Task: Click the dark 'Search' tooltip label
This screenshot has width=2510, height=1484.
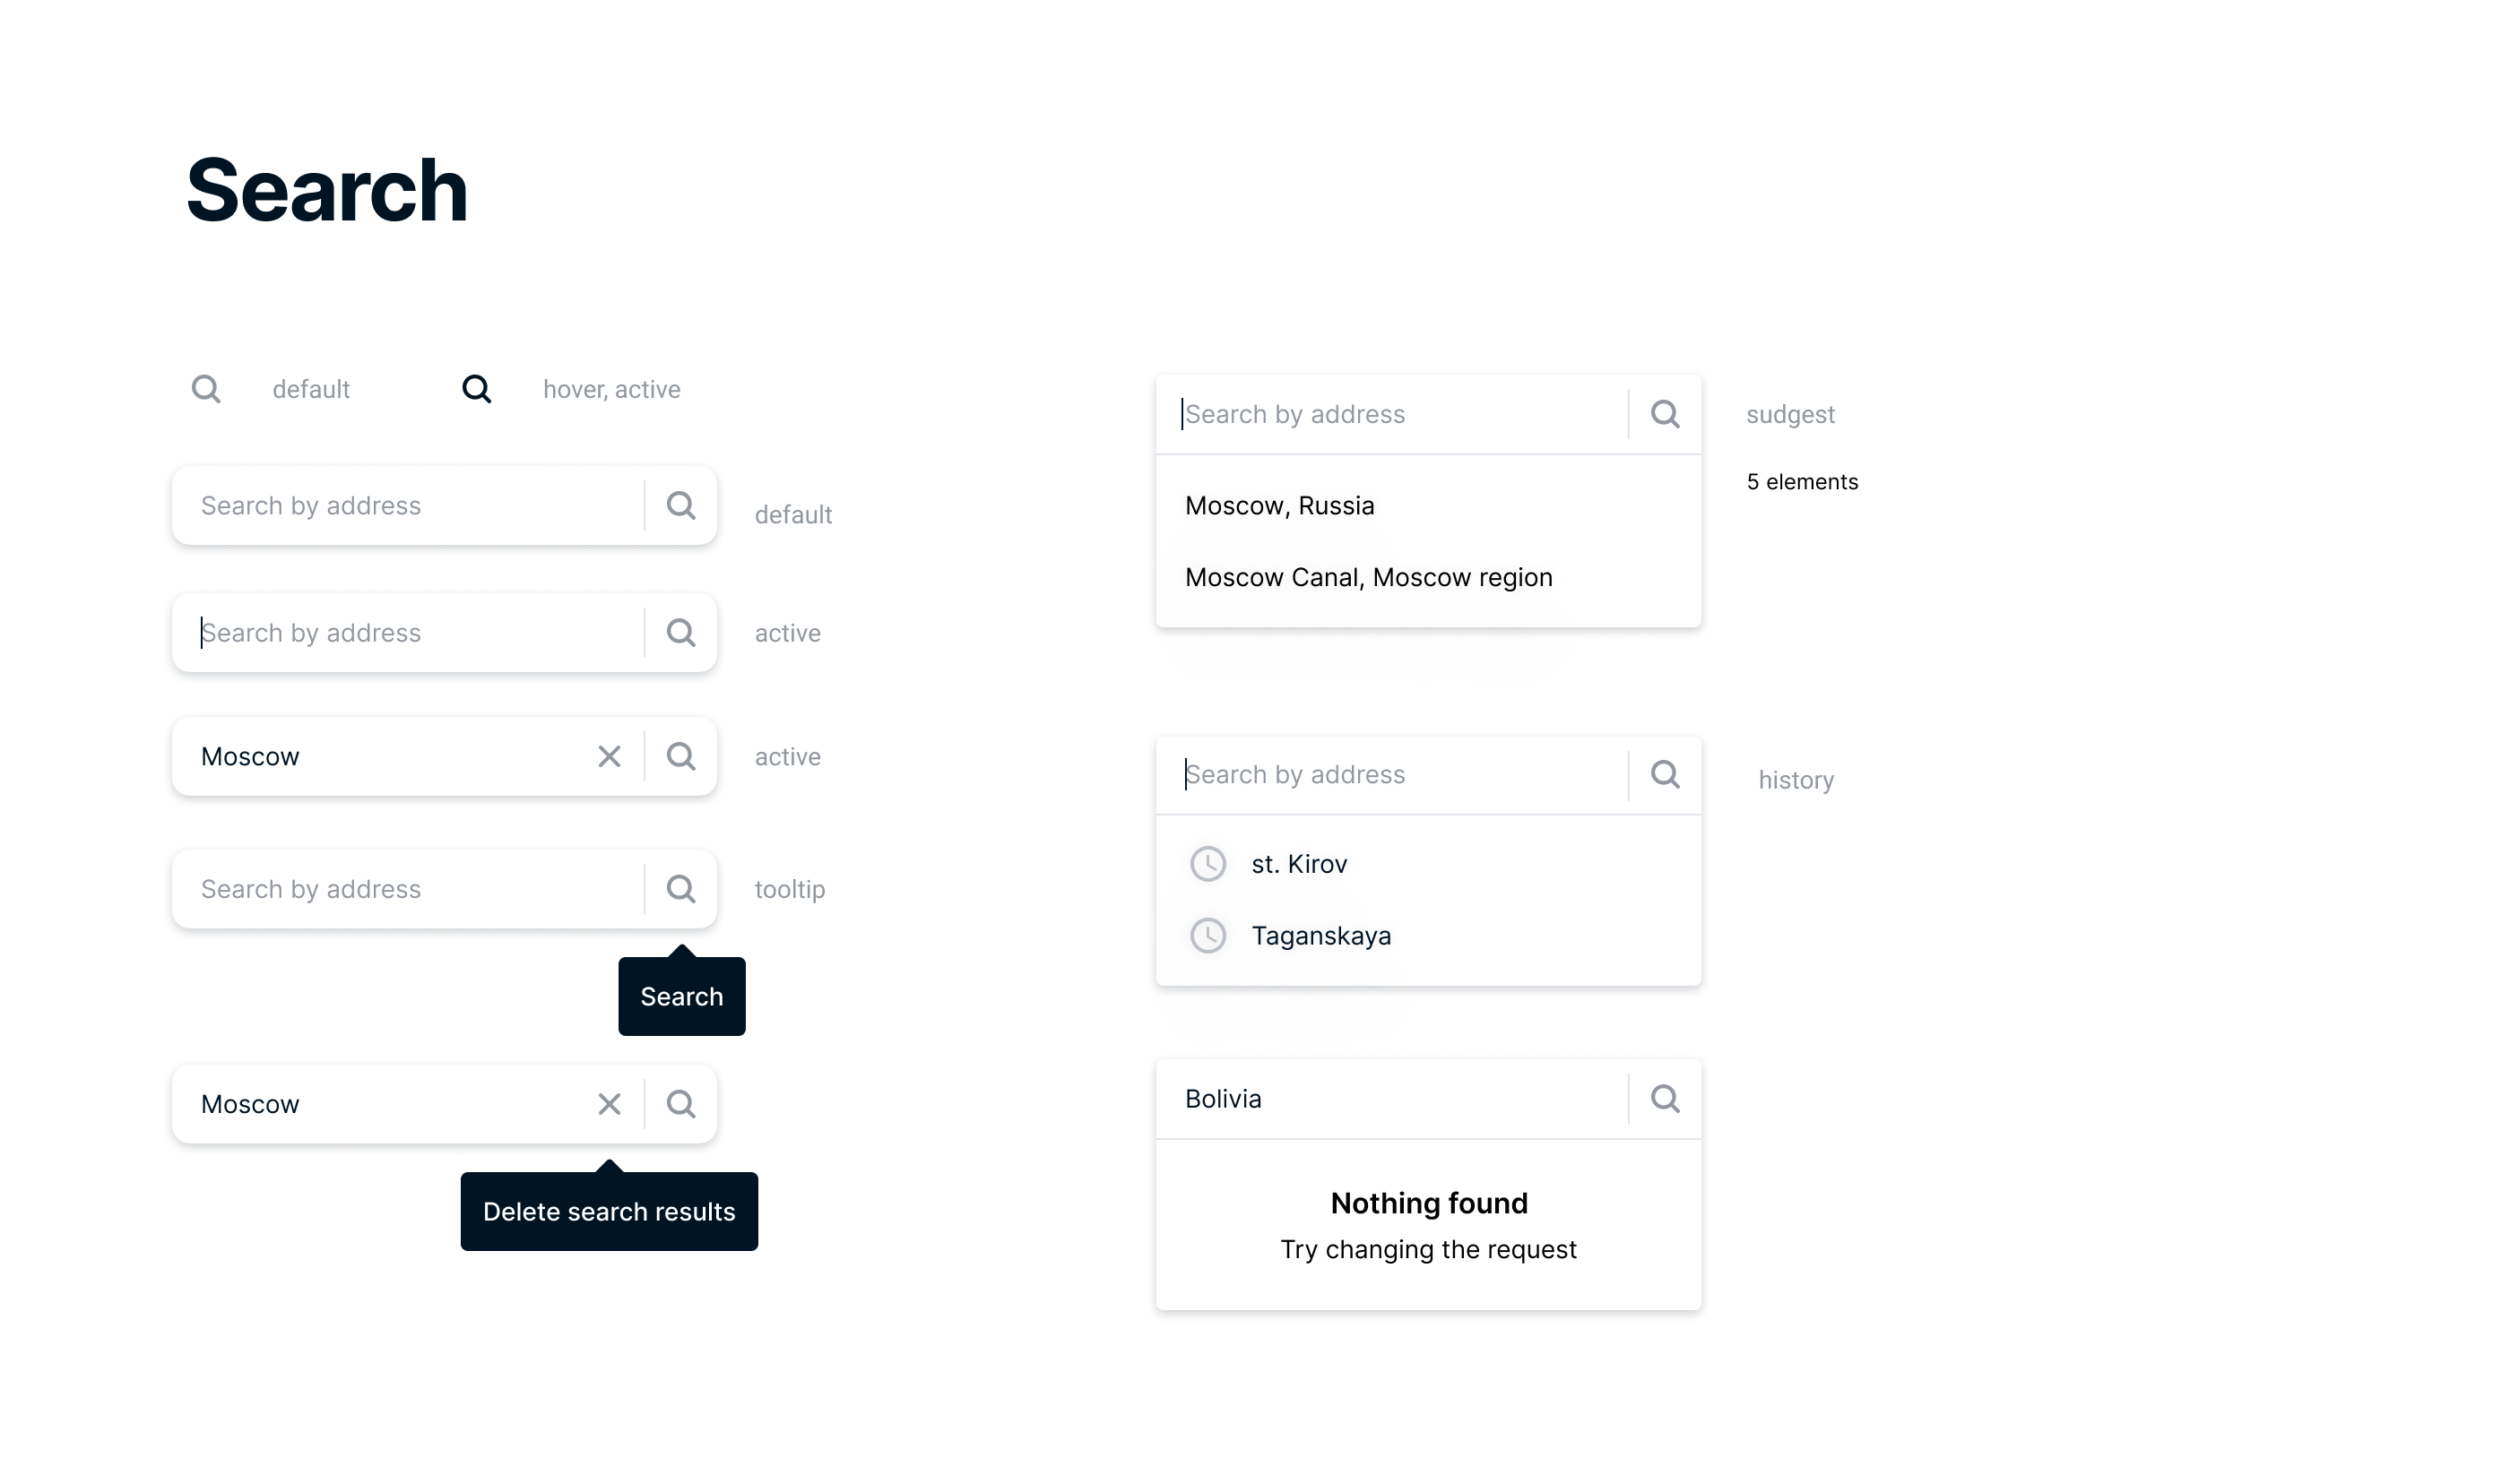Action: click(x=681, y=997)
